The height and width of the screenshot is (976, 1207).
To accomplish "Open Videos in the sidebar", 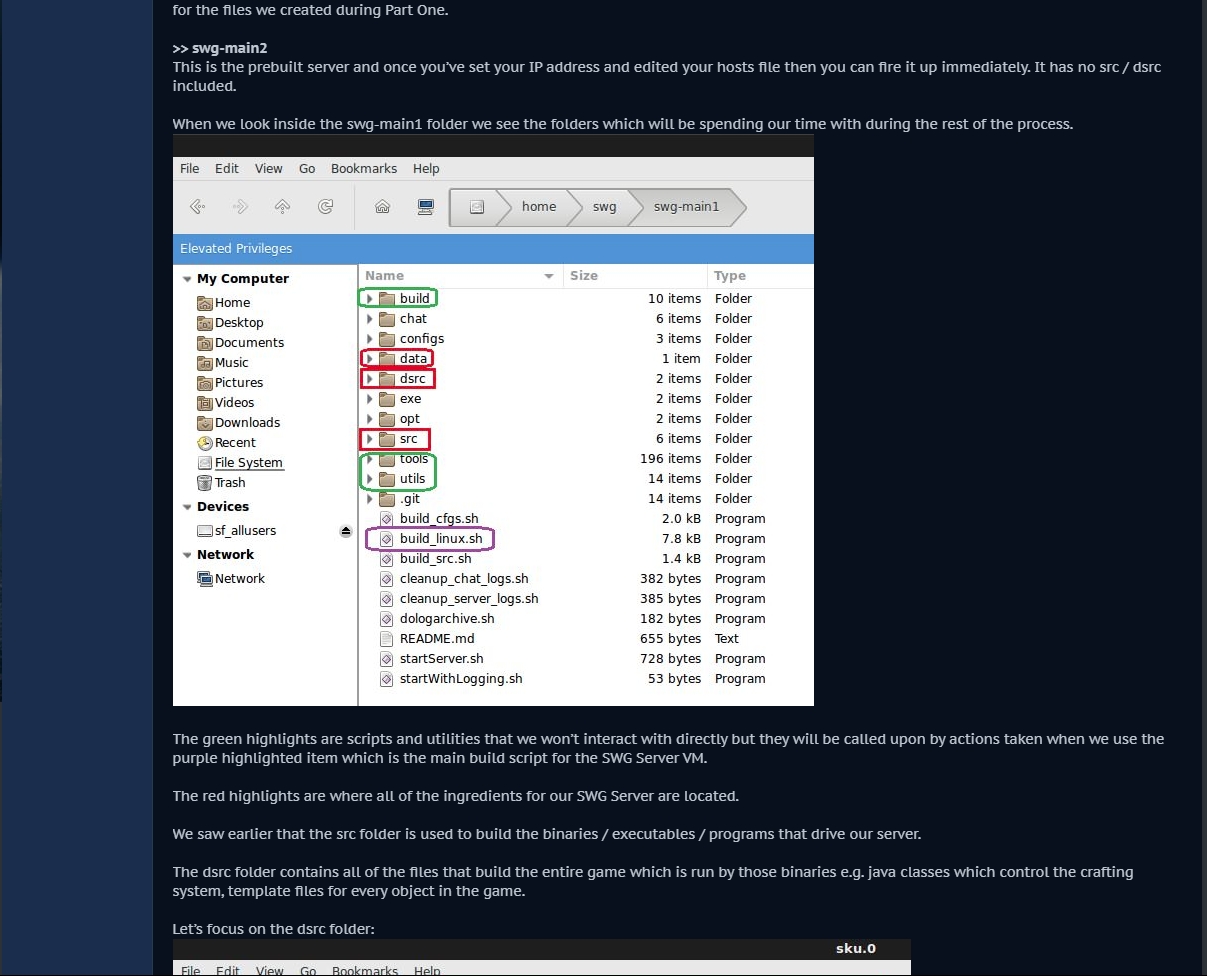I will point(225,403).
